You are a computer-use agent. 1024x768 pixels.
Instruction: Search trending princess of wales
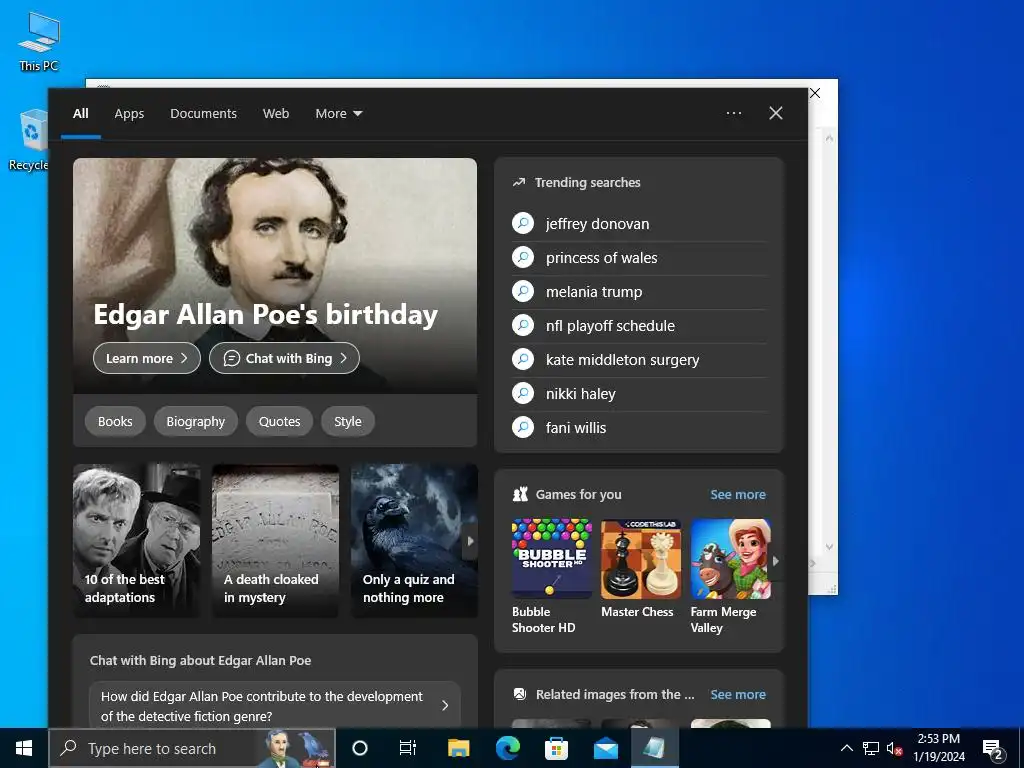639,258
